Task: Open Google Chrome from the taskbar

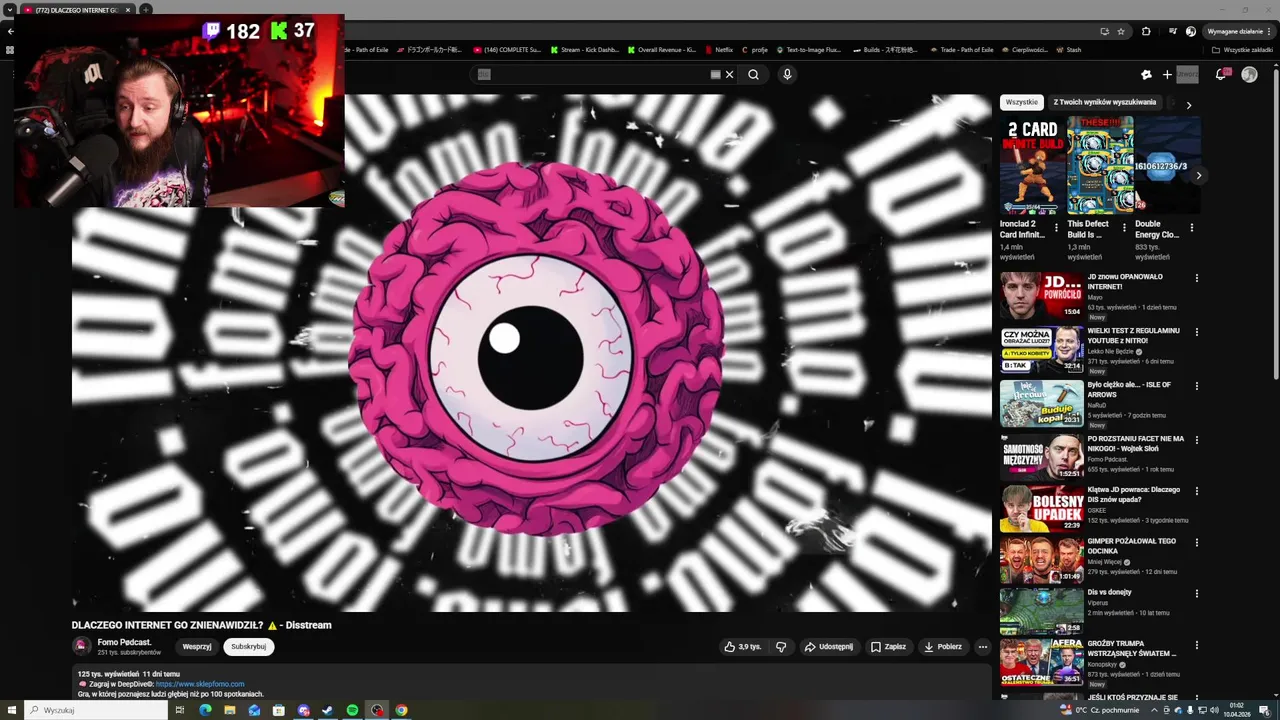Action: tap(401, 710)
